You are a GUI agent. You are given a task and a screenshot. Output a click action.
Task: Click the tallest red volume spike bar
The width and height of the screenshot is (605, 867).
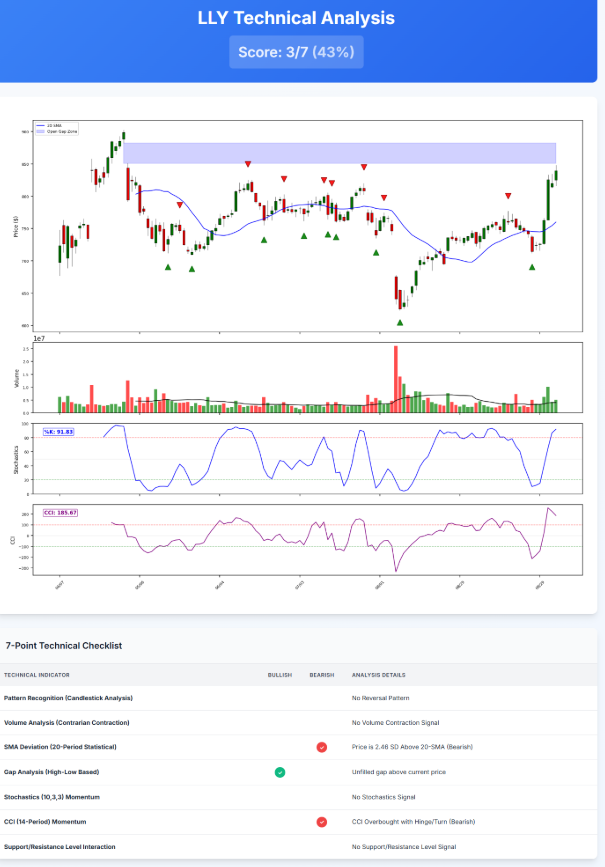396,379
